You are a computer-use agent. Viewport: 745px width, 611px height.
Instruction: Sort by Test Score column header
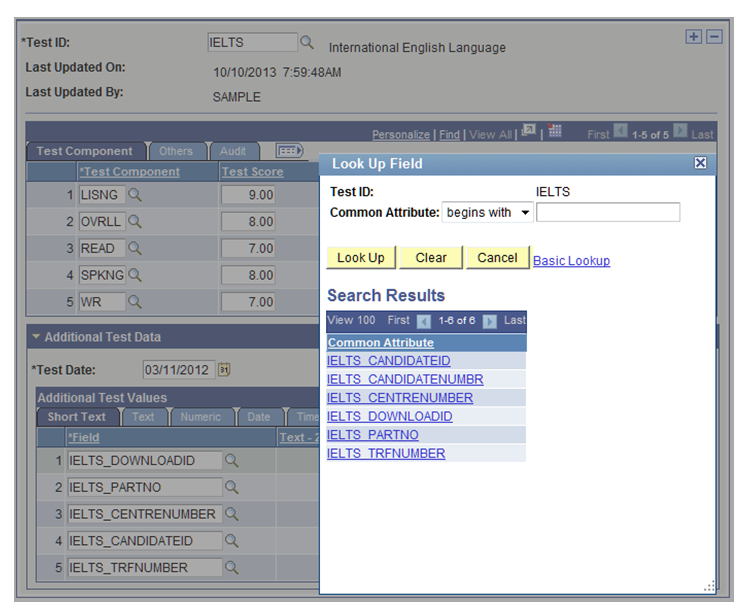pyautogui.click(x=252, y=172)
